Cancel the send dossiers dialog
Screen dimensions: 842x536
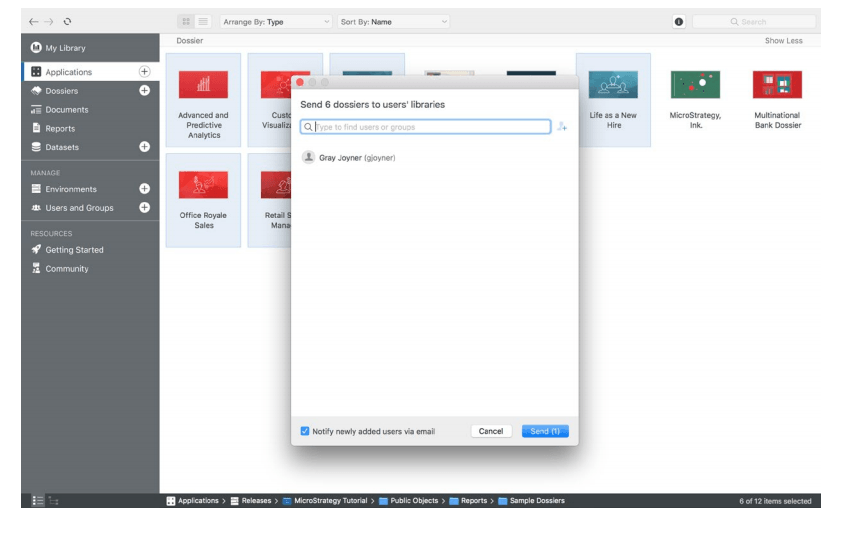tap(491, 431)
